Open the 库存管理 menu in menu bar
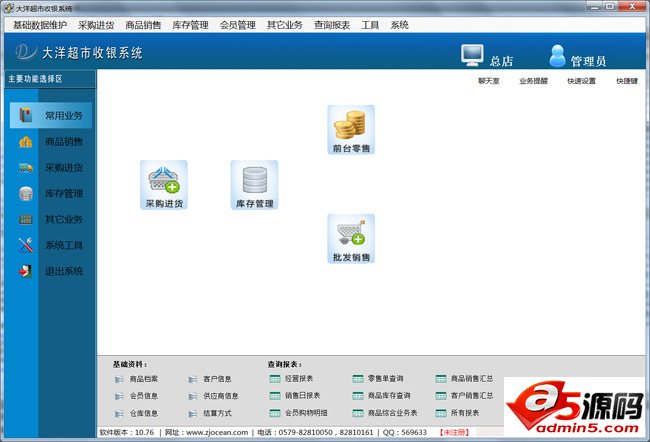The width and height of the screenshot is (650, 442). click(x=190, y=25)
